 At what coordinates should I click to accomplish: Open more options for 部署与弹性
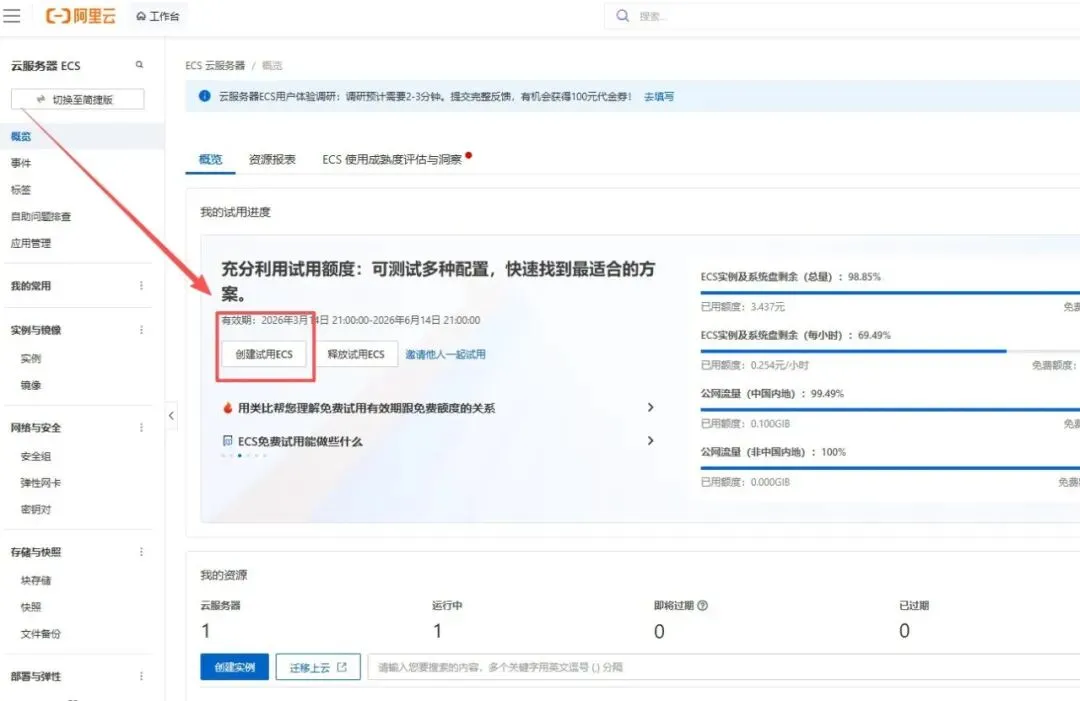pos(141,676)
